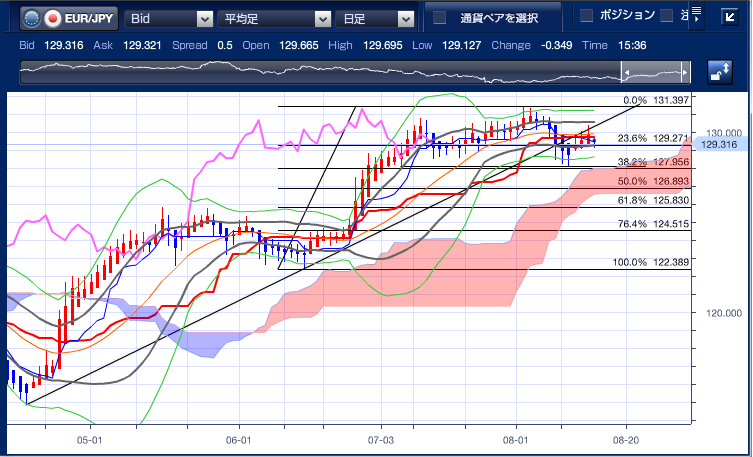Click the Fibonacci 0.0% 131.397 label
Image resolution: width=753 pixels, height=457 pixels.
656,100
